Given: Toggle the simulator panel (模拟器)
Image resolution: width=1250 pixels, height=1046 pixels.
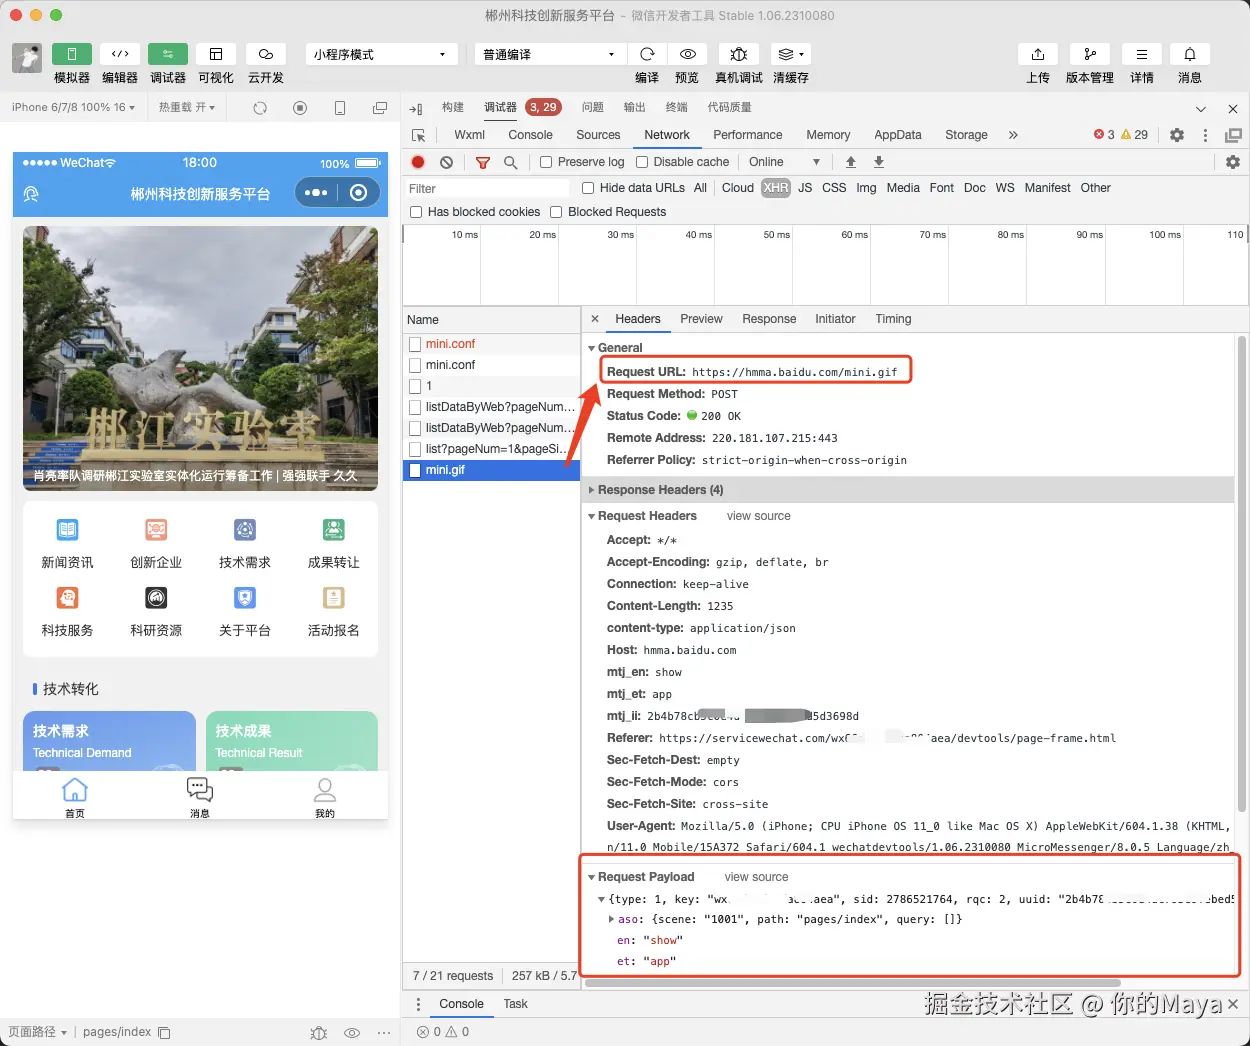Looking at the screenshot, I should 72,54.
